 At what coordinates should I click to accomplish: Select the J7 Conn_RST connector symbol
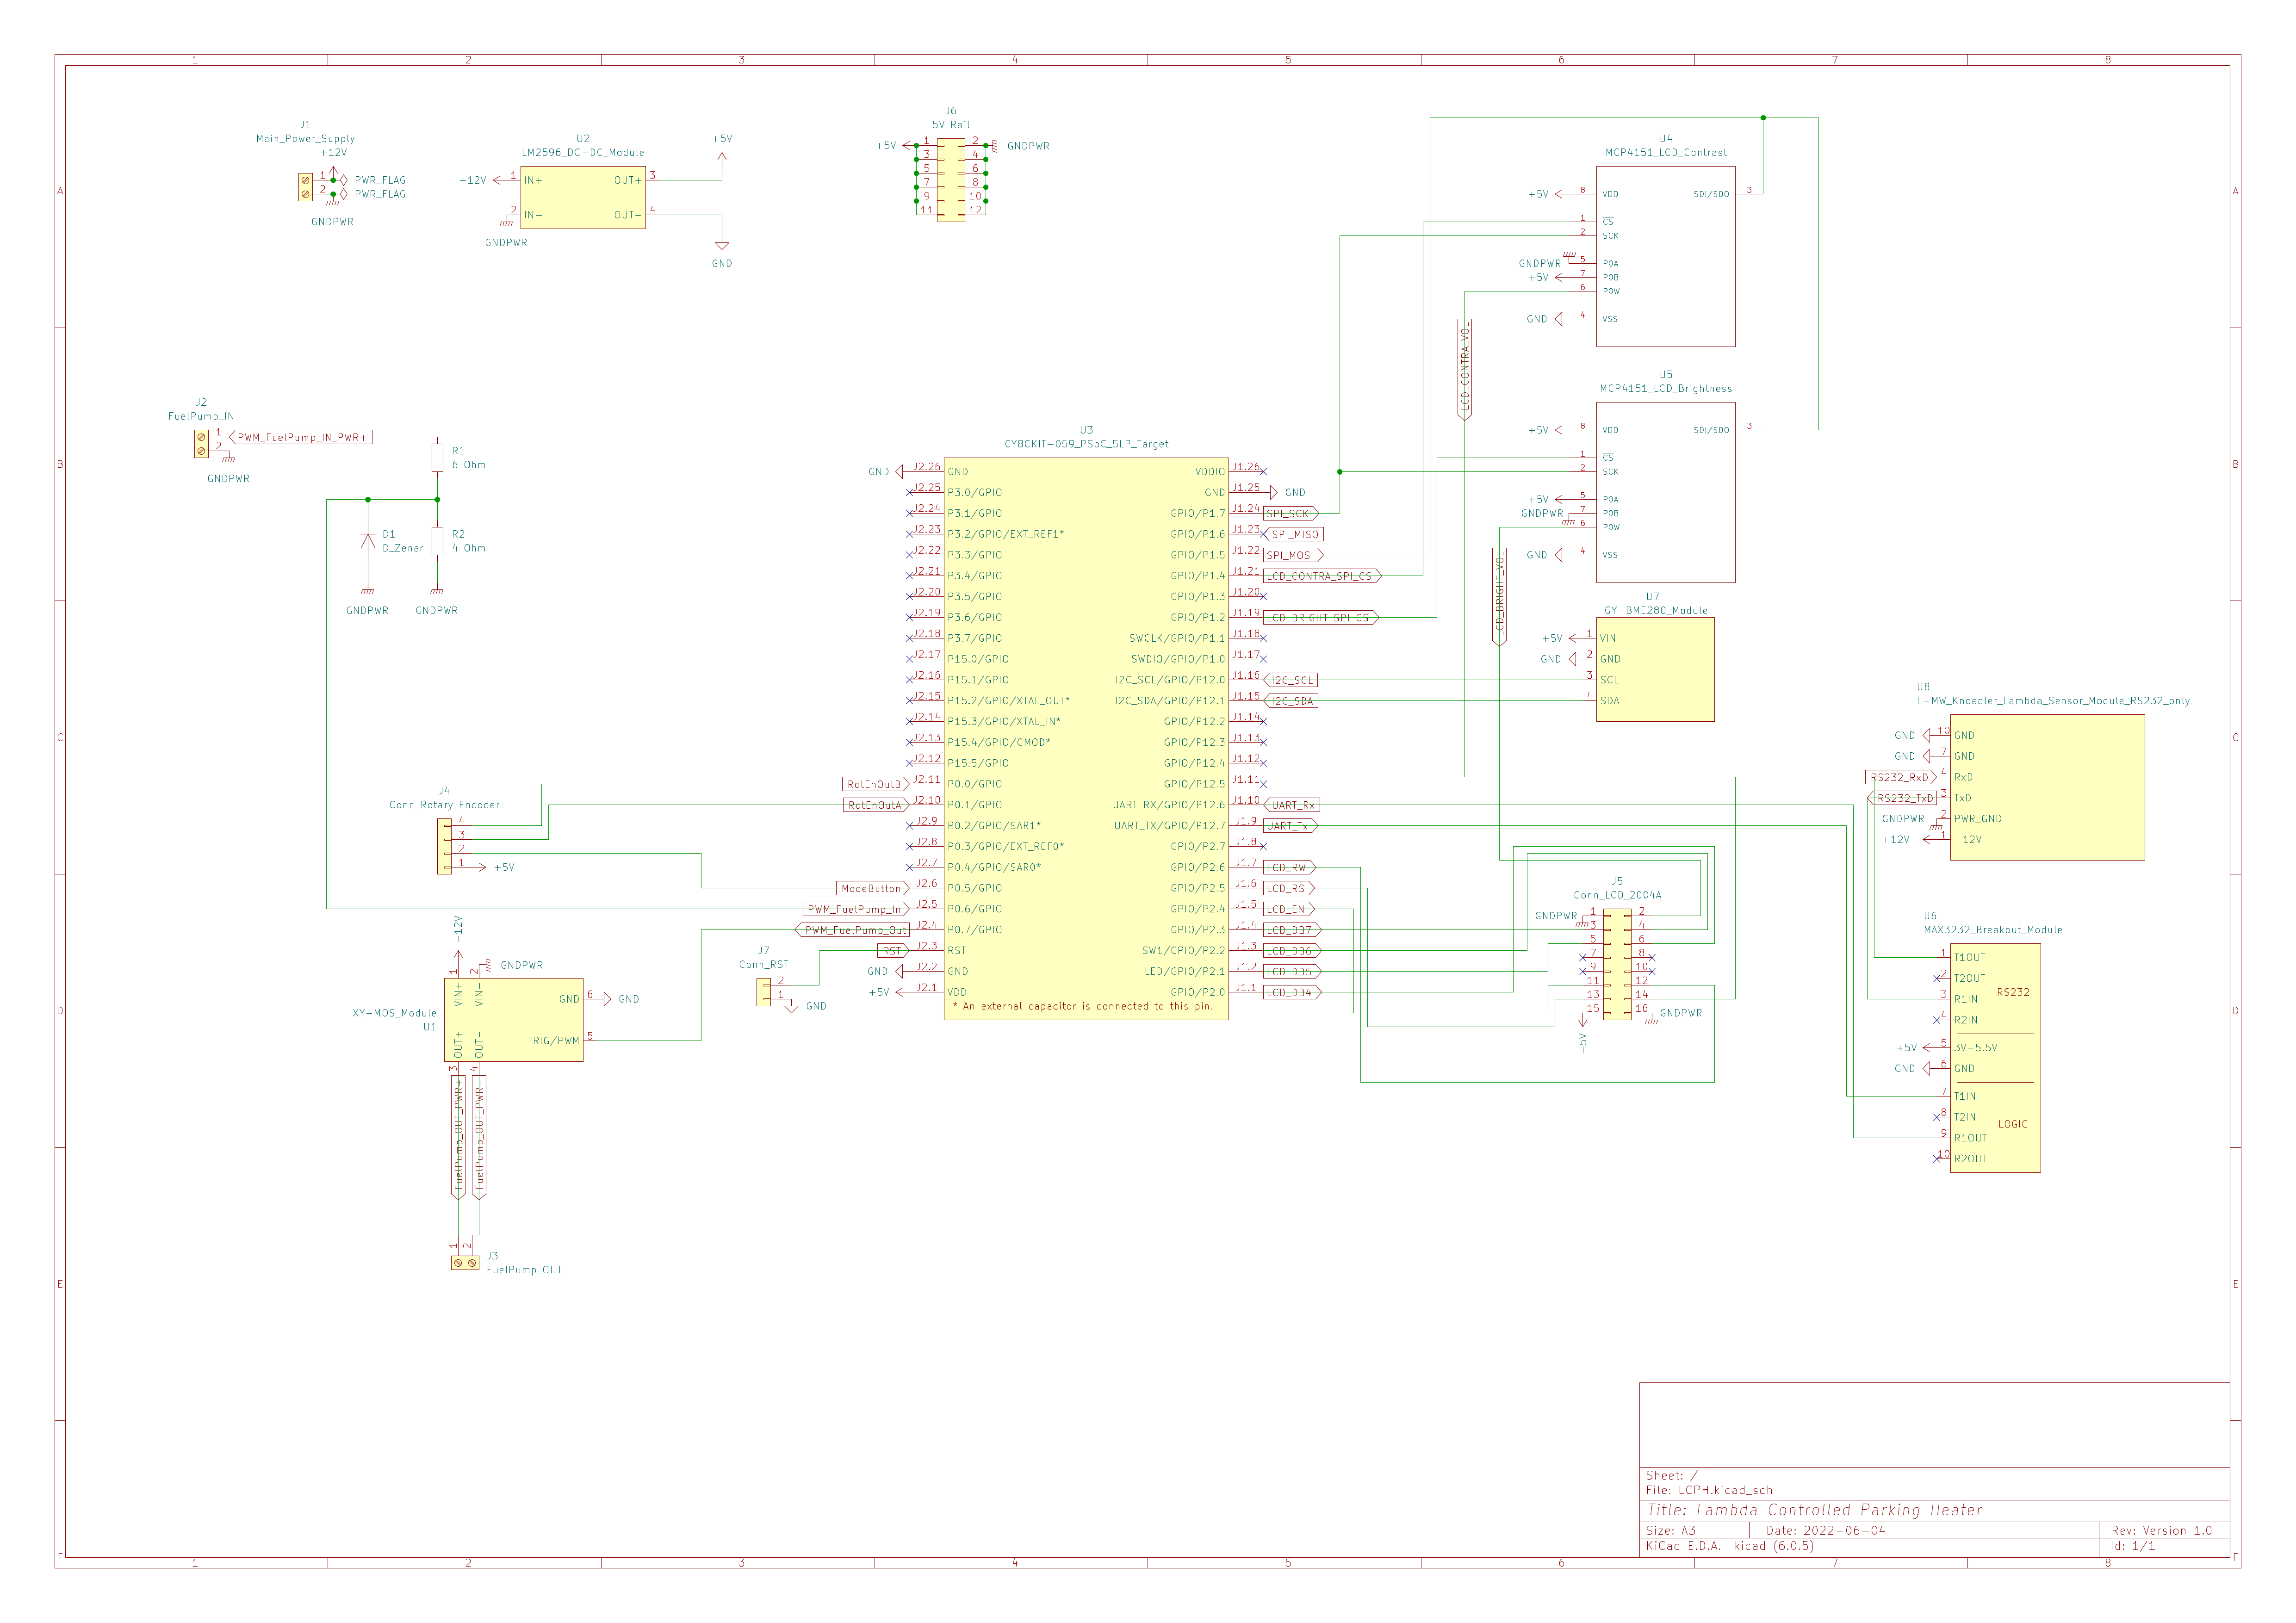point(764,991)
